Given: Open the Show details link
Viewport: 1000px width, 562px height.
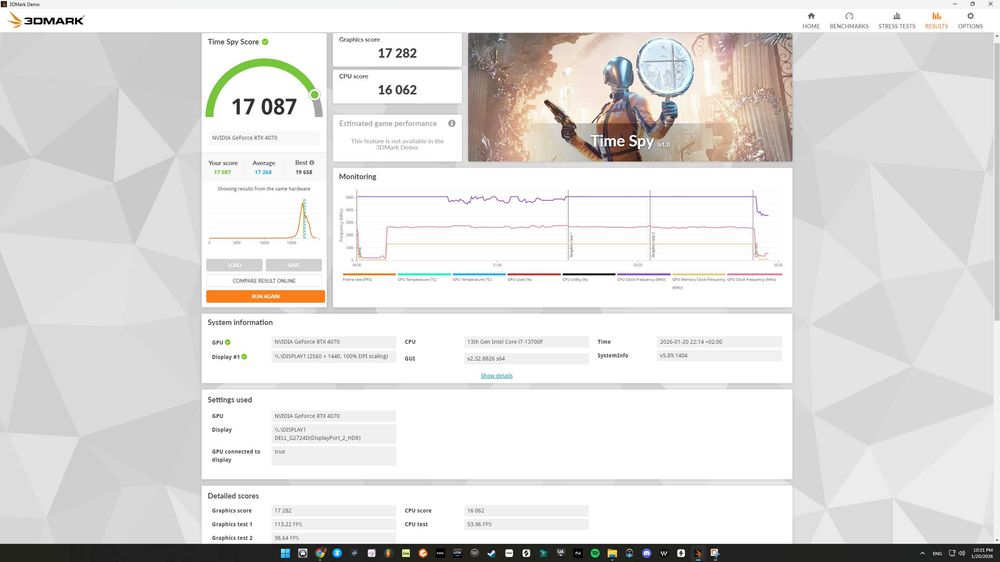Looking at the screenshot, I should click(496, 376).
